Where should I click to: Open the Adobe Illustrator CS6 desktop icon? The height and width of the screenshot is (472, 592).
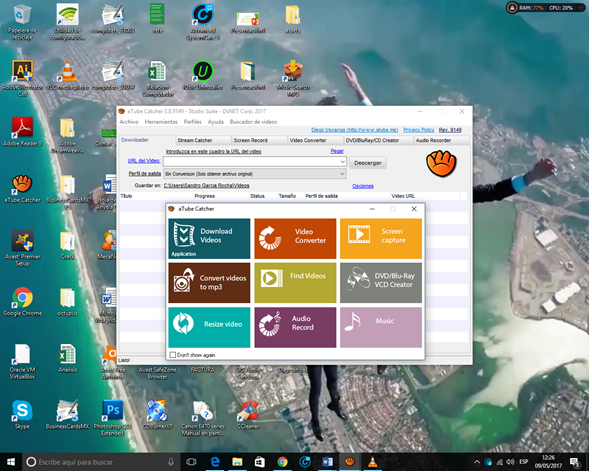(22, 78)
